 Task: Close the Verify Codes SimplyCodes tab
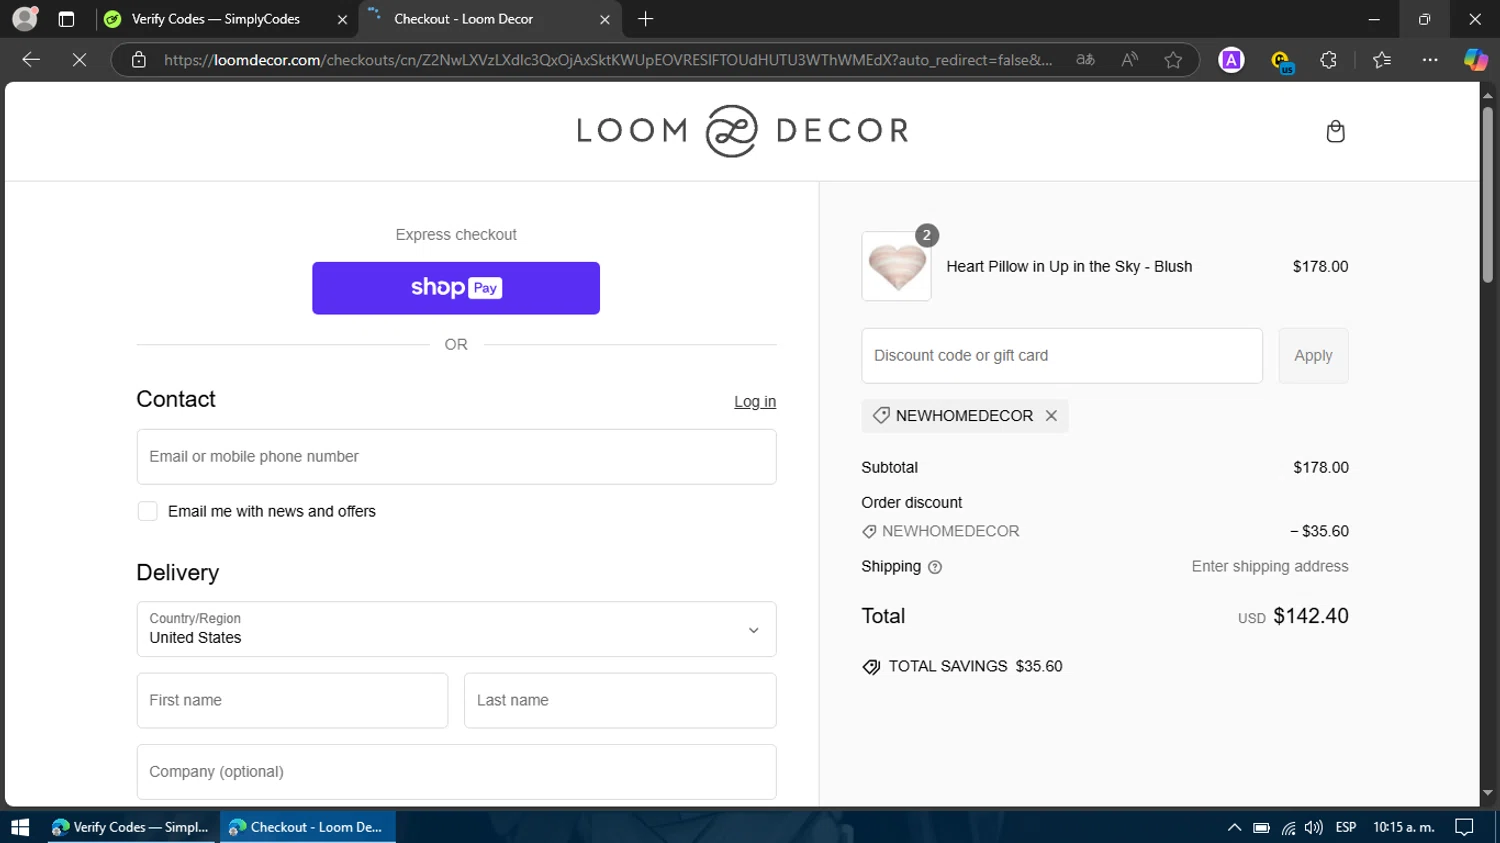tap(342, 19)
